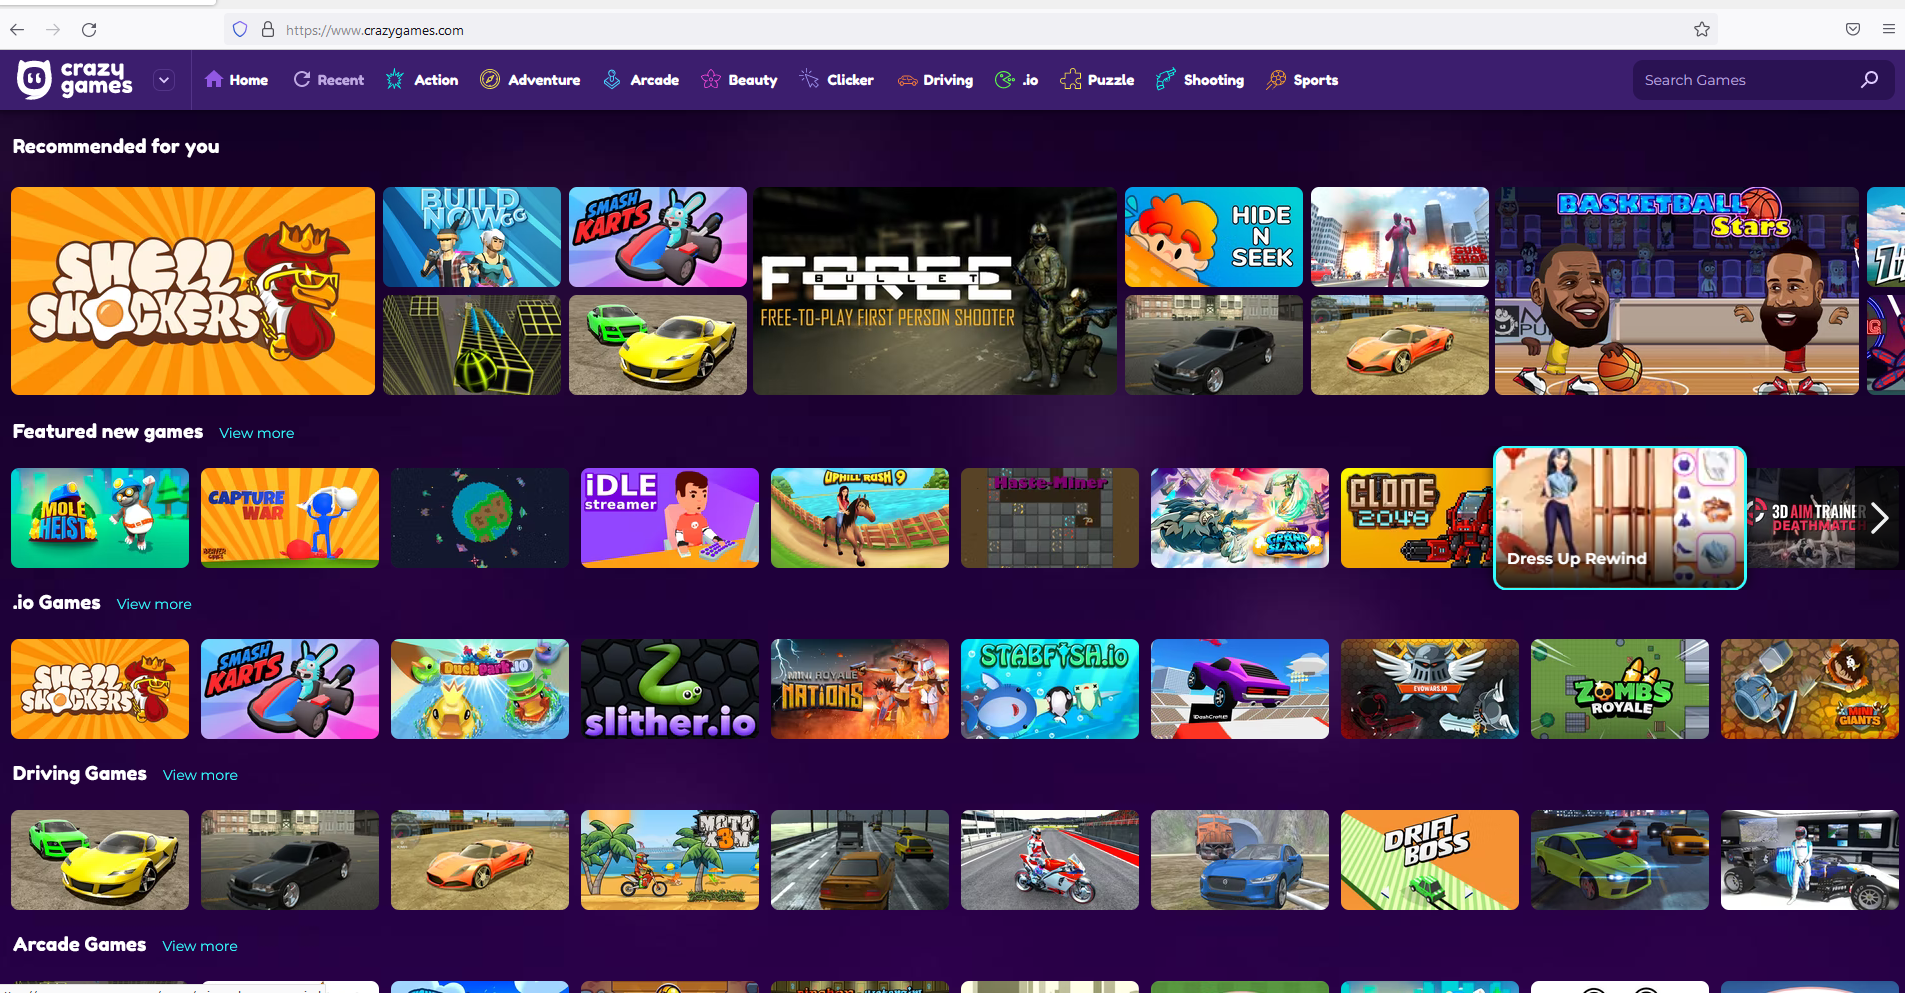Open the Clicker category
Image resolution: width=1905 pixels, height=993 pixels.
[836, 80]
